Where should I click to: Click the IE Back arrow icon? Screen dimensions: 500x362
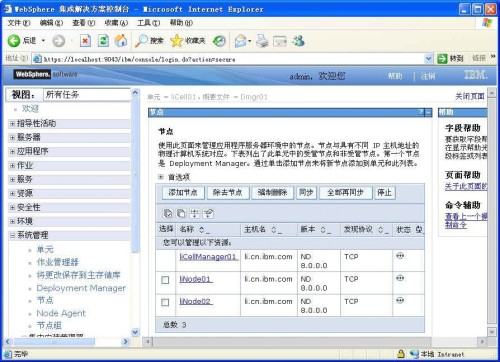tap(14, 41)
